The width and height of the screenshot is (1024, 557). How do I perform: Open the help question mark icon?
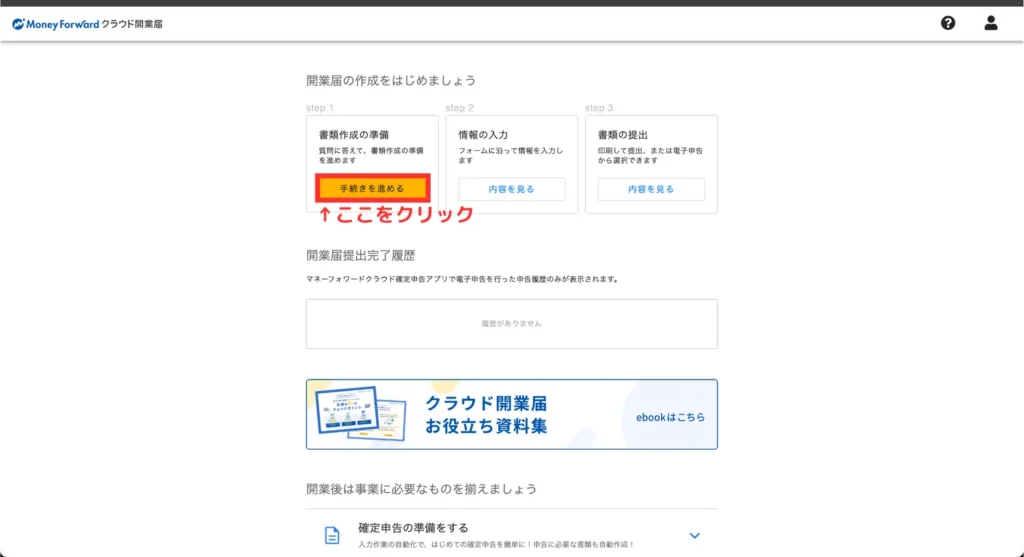(948, 23)
